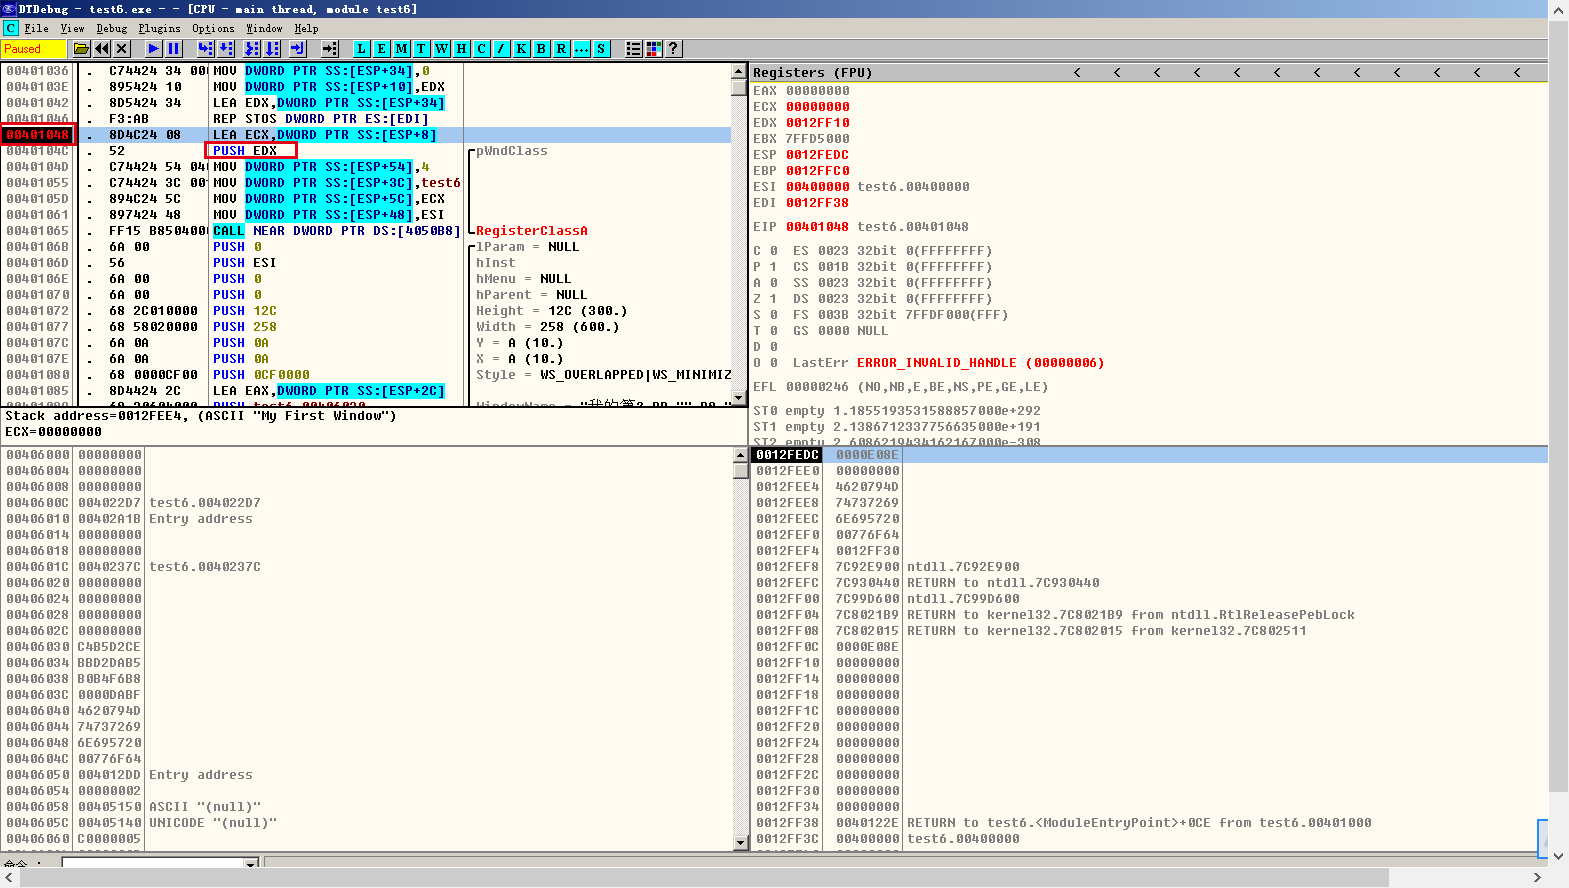
Task: Close the debugged program with the X icon
Action: [x=122, y=48]
